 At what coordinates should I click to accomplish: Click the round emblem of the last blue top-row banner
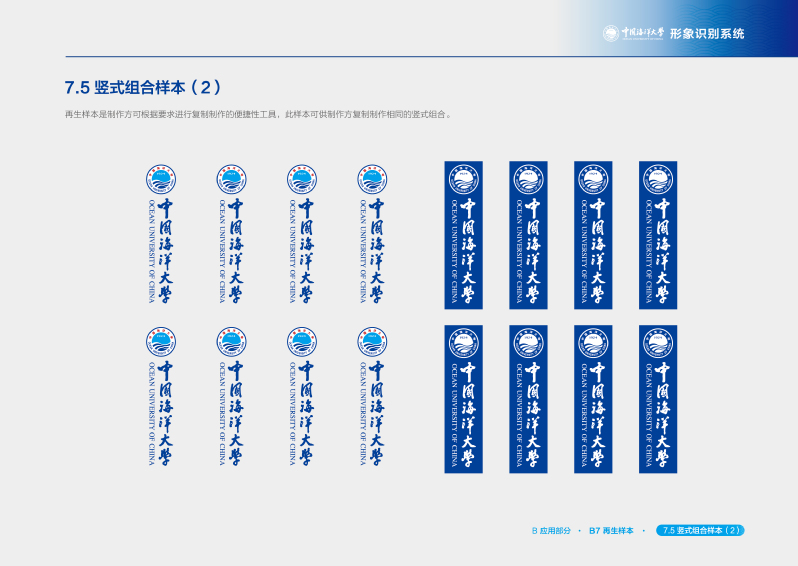tap(658, 179)
